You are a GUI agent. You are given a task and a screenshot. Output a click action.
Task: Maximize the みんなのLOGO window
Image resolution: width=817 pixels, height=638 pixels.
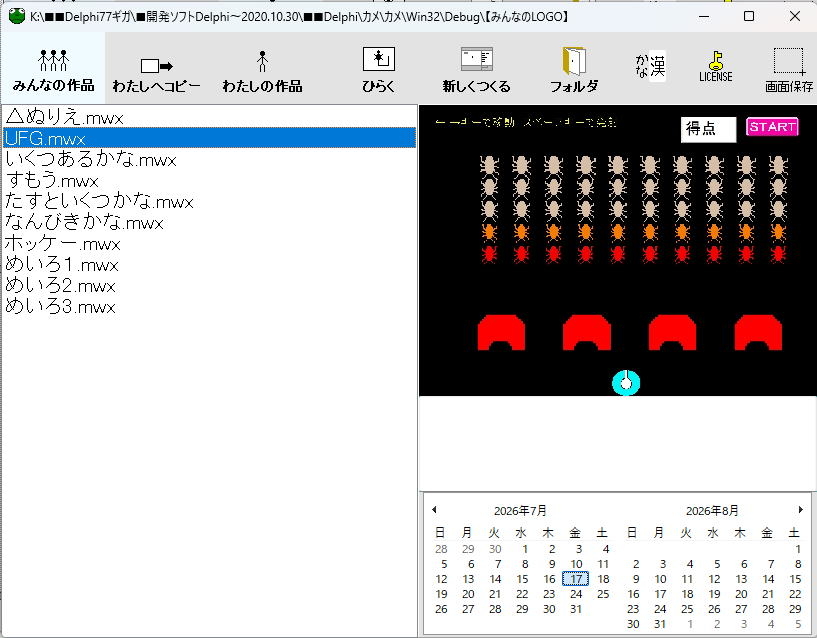point(749,16)
